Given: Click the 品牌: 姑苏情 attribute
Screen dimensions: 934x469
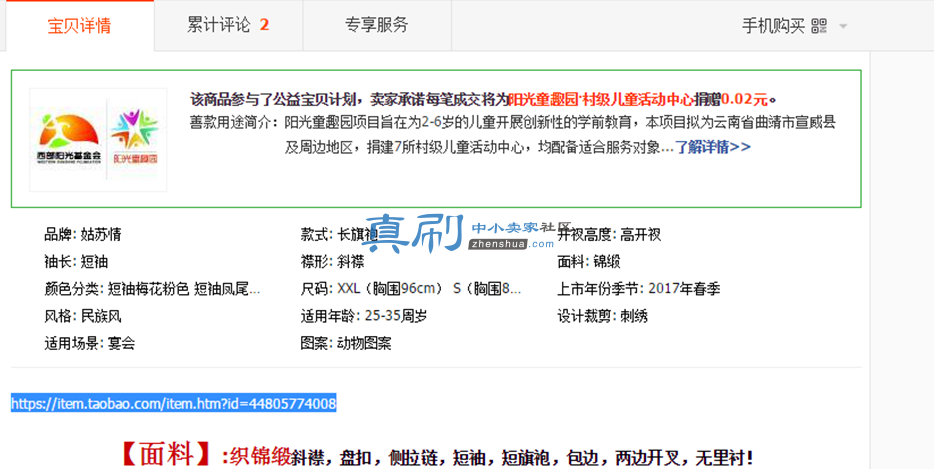Looking at the screenshot, I should coord(83,234).
